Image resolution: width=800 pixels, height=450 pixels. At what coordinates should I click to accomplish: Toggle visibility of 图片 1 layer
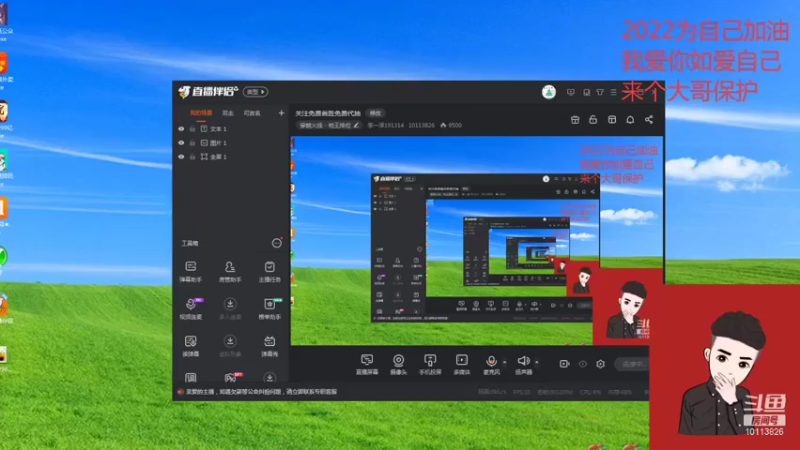coord(181,143)
